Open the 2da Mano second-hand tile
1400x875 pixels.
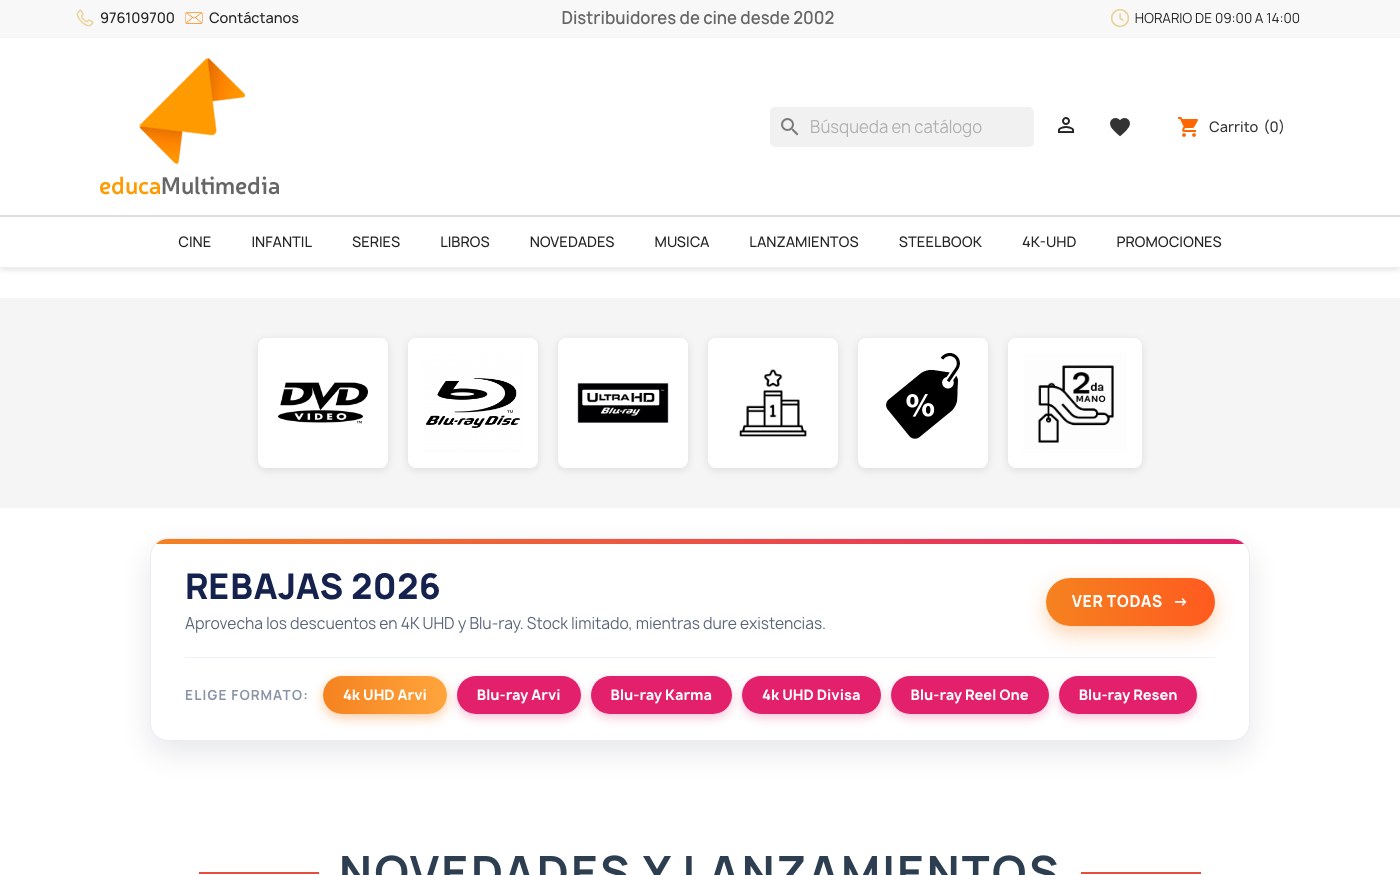pyautogui.click(x=1075, y=403)
